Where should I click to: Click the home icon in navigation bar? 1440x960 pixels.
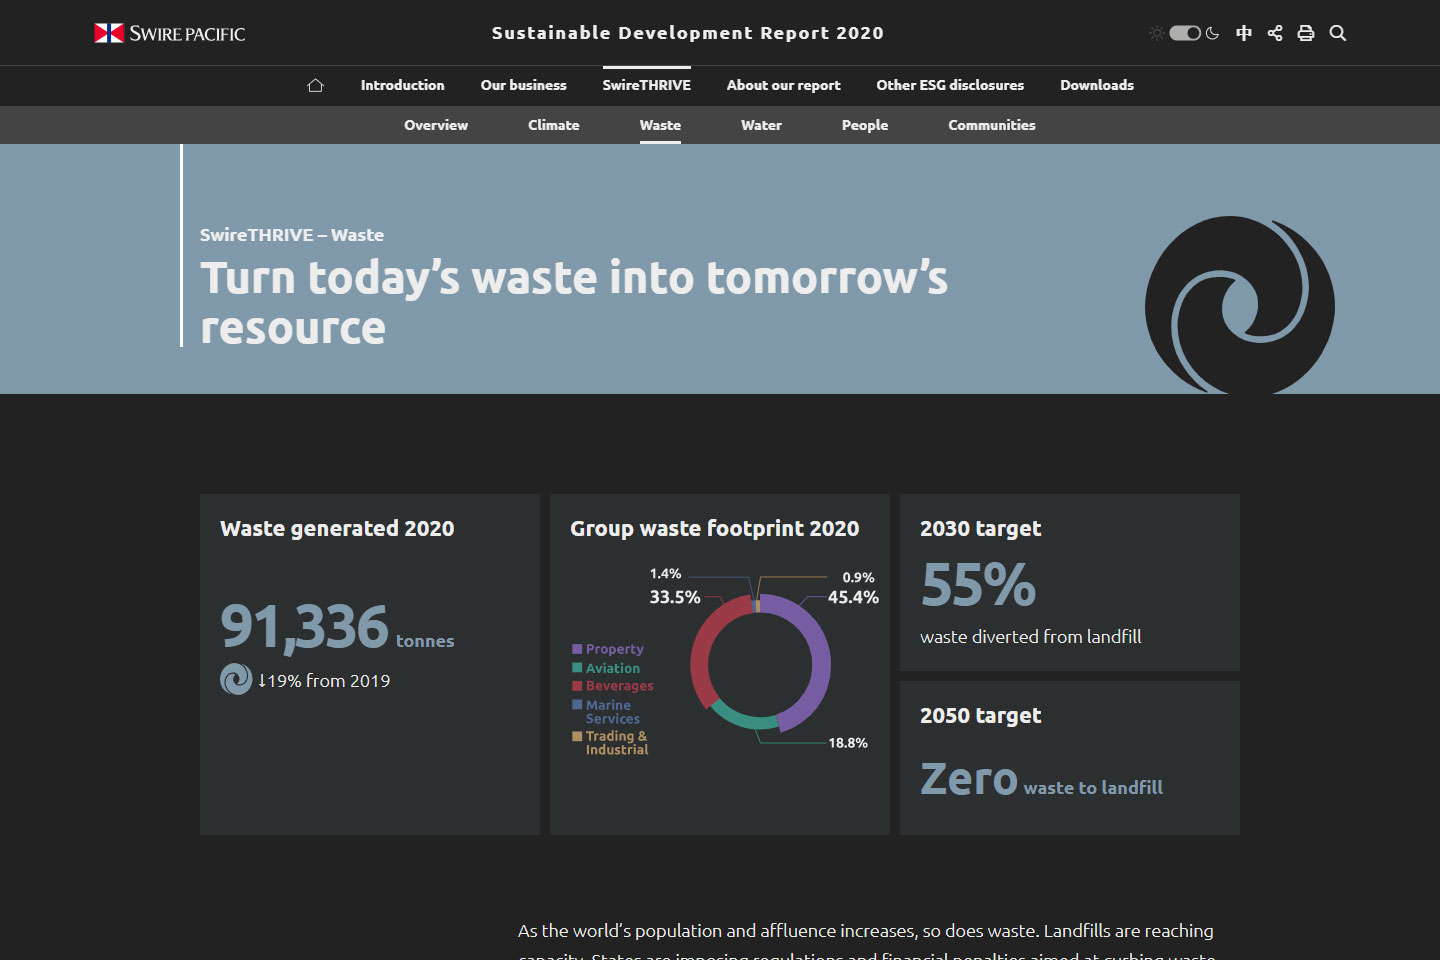tap(315, 86)
